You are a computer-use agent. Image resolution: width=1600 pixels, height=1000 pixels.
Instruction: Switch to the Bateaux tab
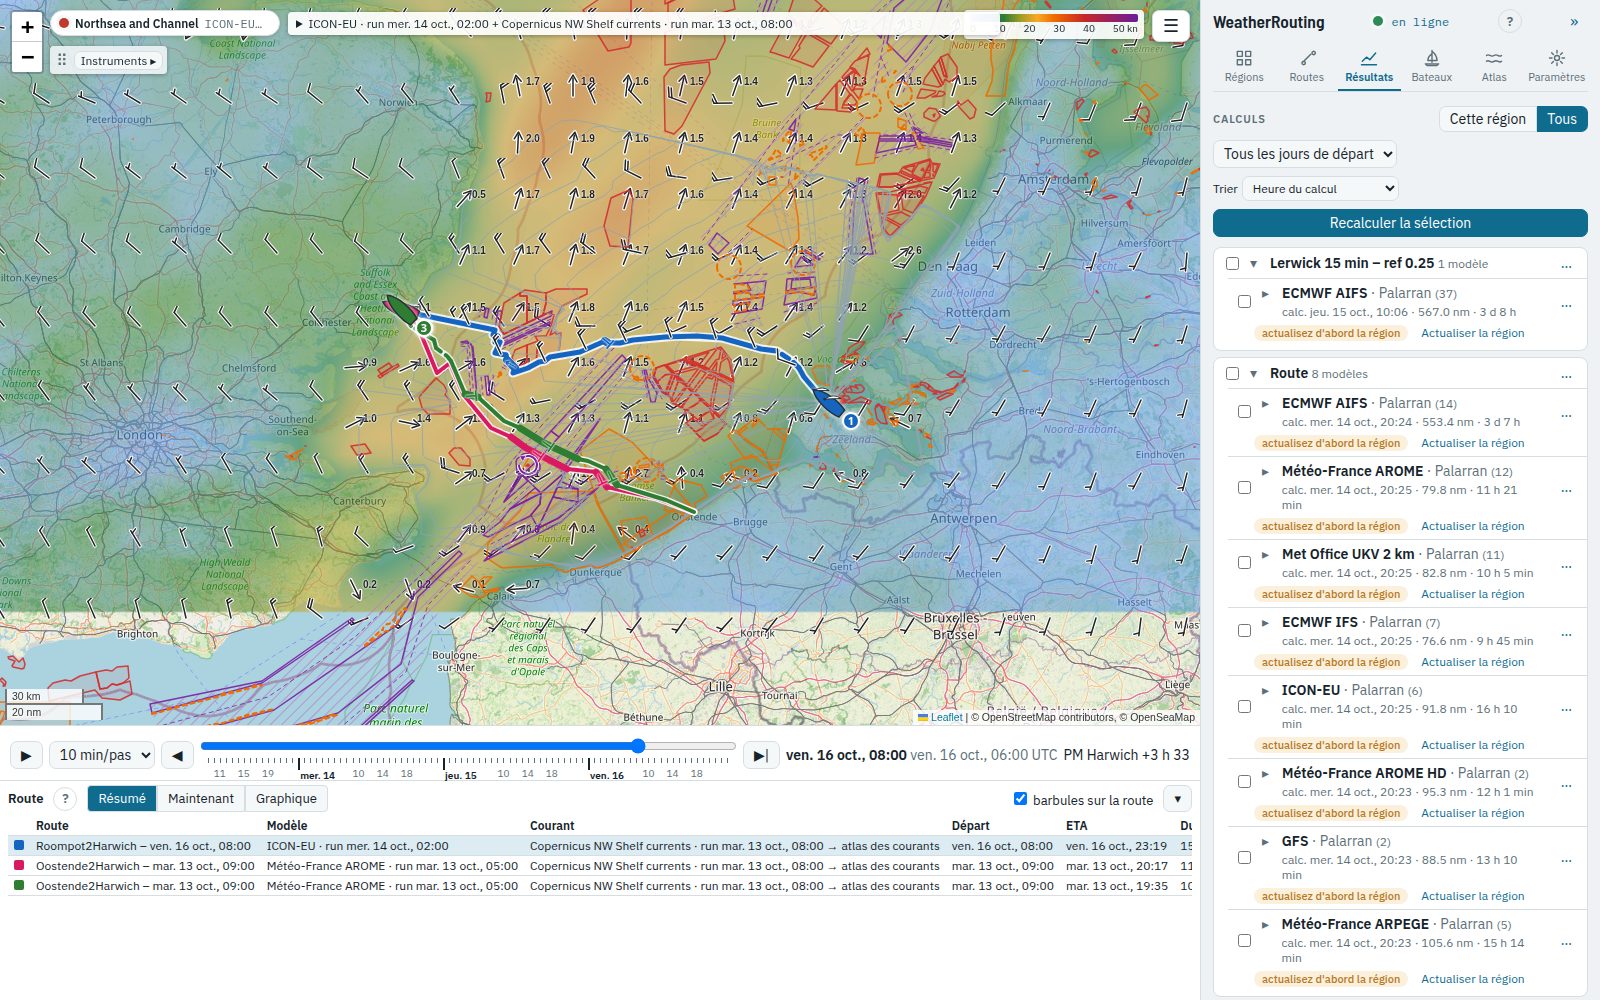coord(1431,67)
